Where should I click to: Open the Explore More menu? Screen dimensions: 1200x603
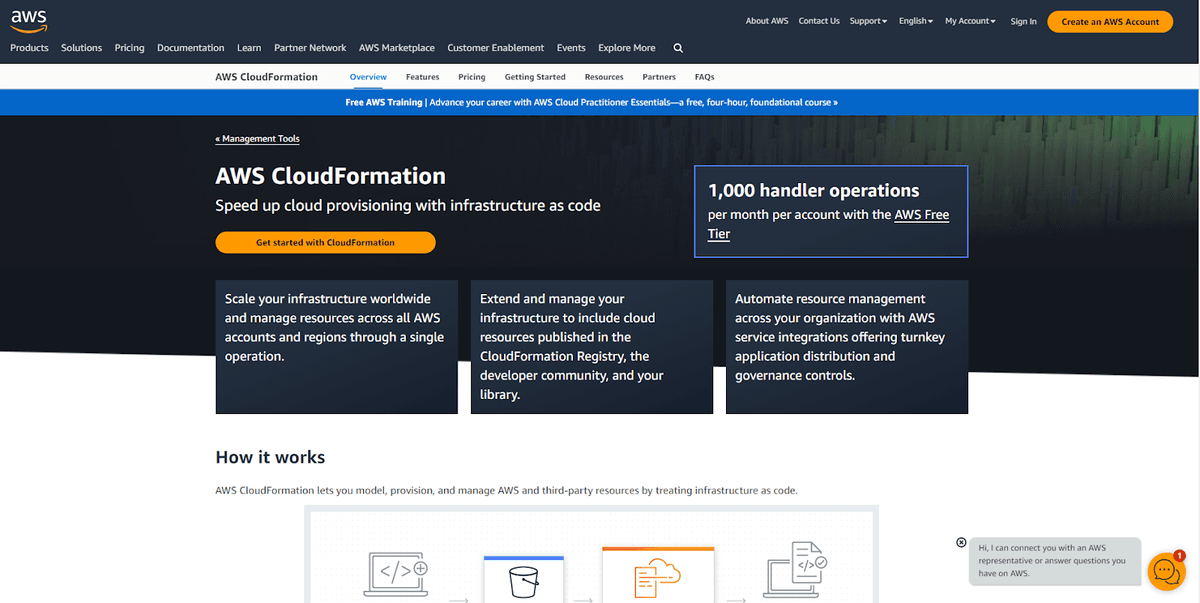click(627, 48)
